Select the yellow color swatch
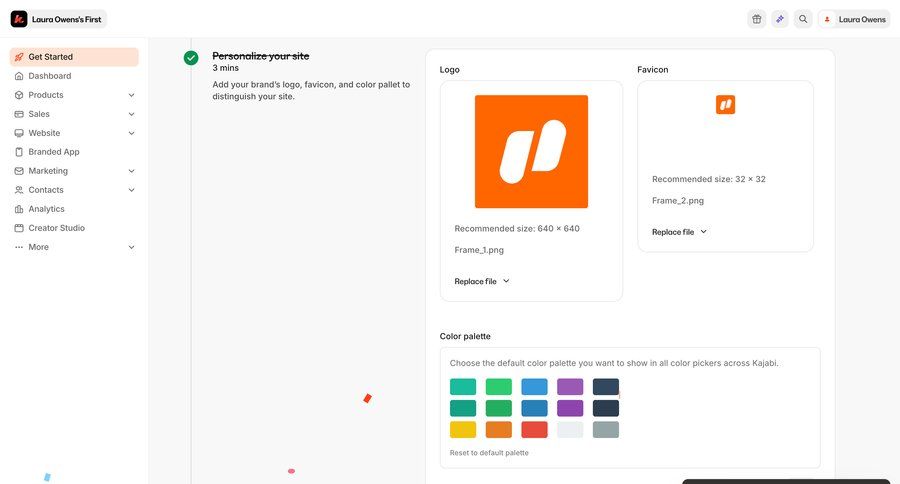The image size is (900, 484). point(463,429)
